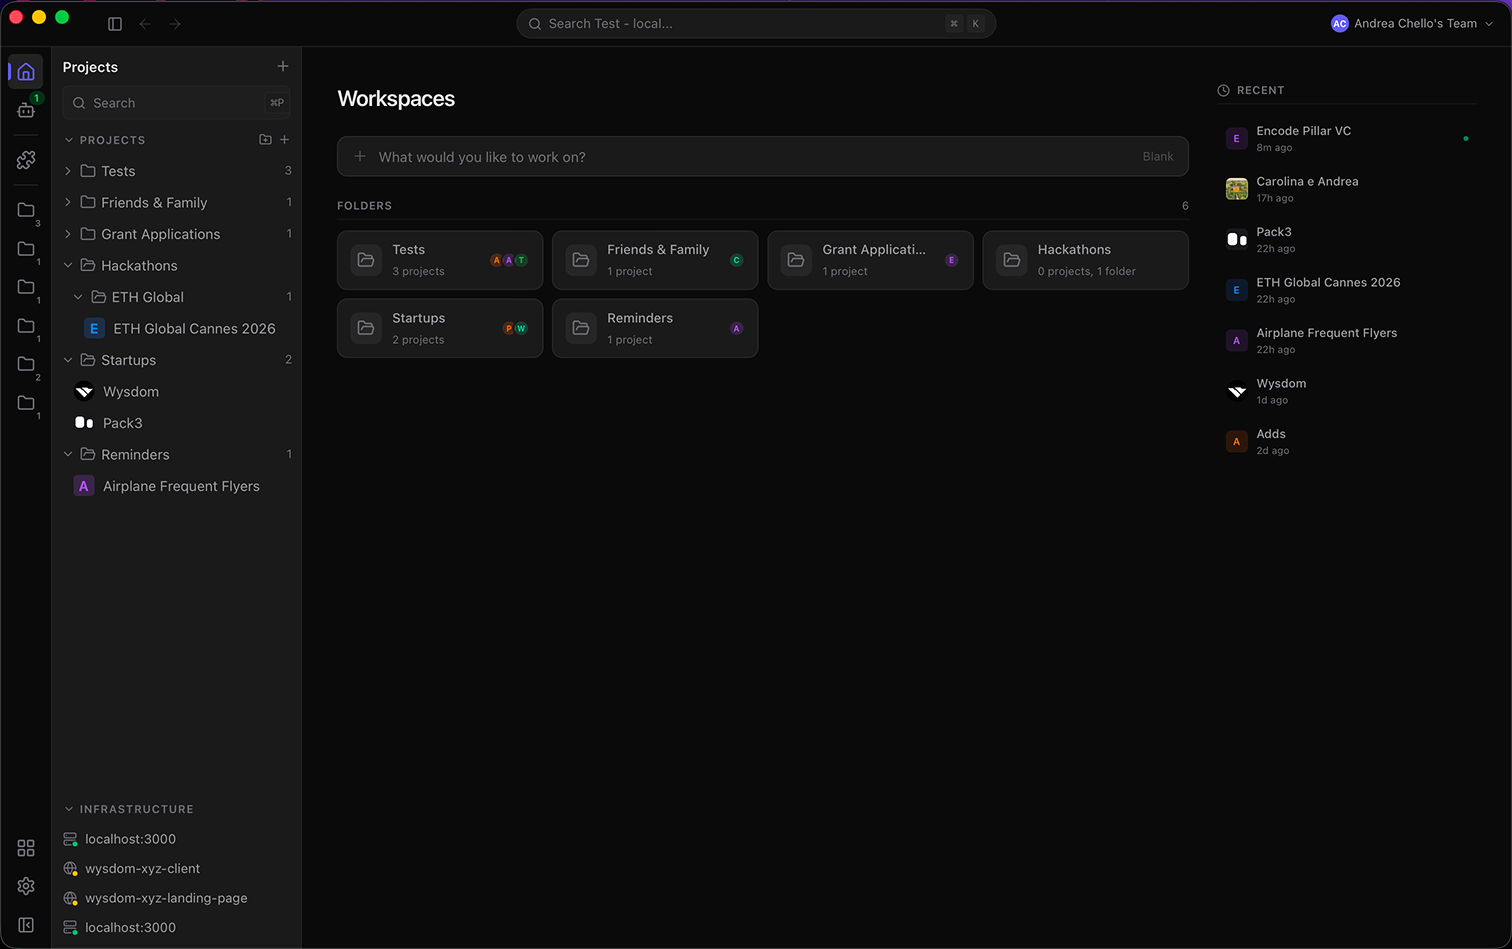Screen dimensions: 1512x949
Task: Collapse the INFRASTRUCTURE section
Action: point(68,809)
